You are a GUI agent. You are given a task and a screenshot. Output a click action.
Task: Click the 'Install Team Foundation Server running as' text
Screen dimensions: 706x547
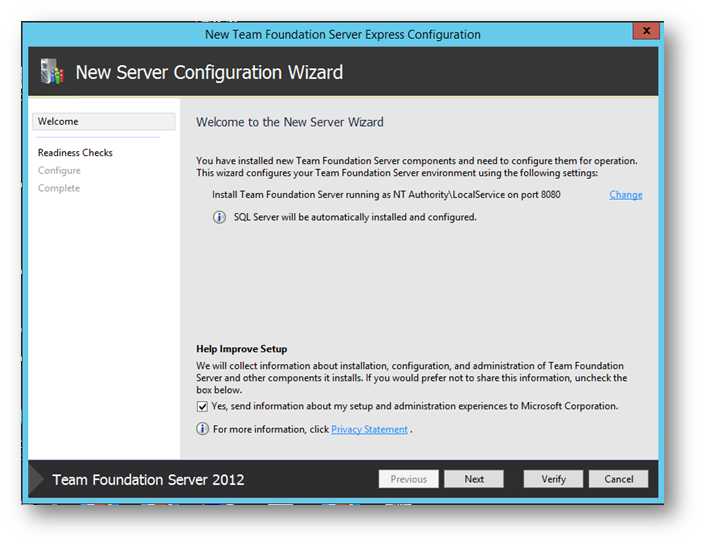(x=386, y=194)
